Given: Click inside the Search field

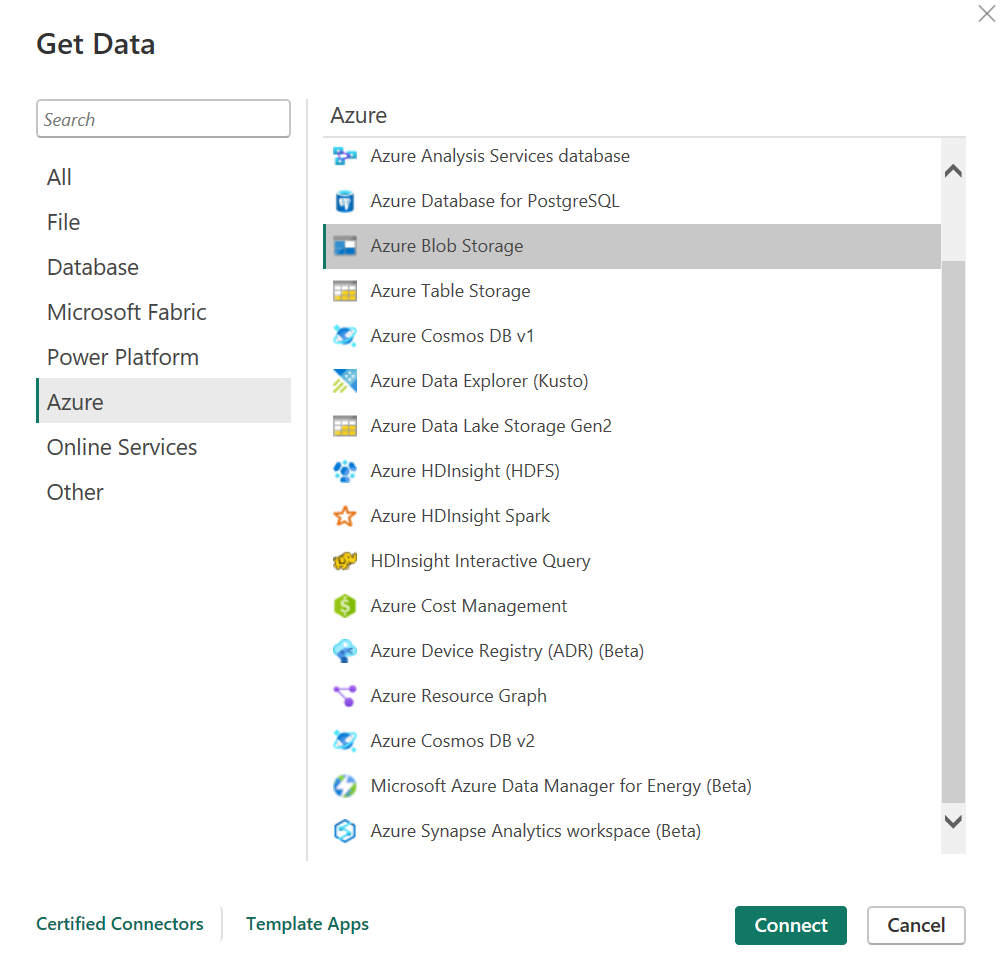Looking at the screenshot, I should [163, 119].
